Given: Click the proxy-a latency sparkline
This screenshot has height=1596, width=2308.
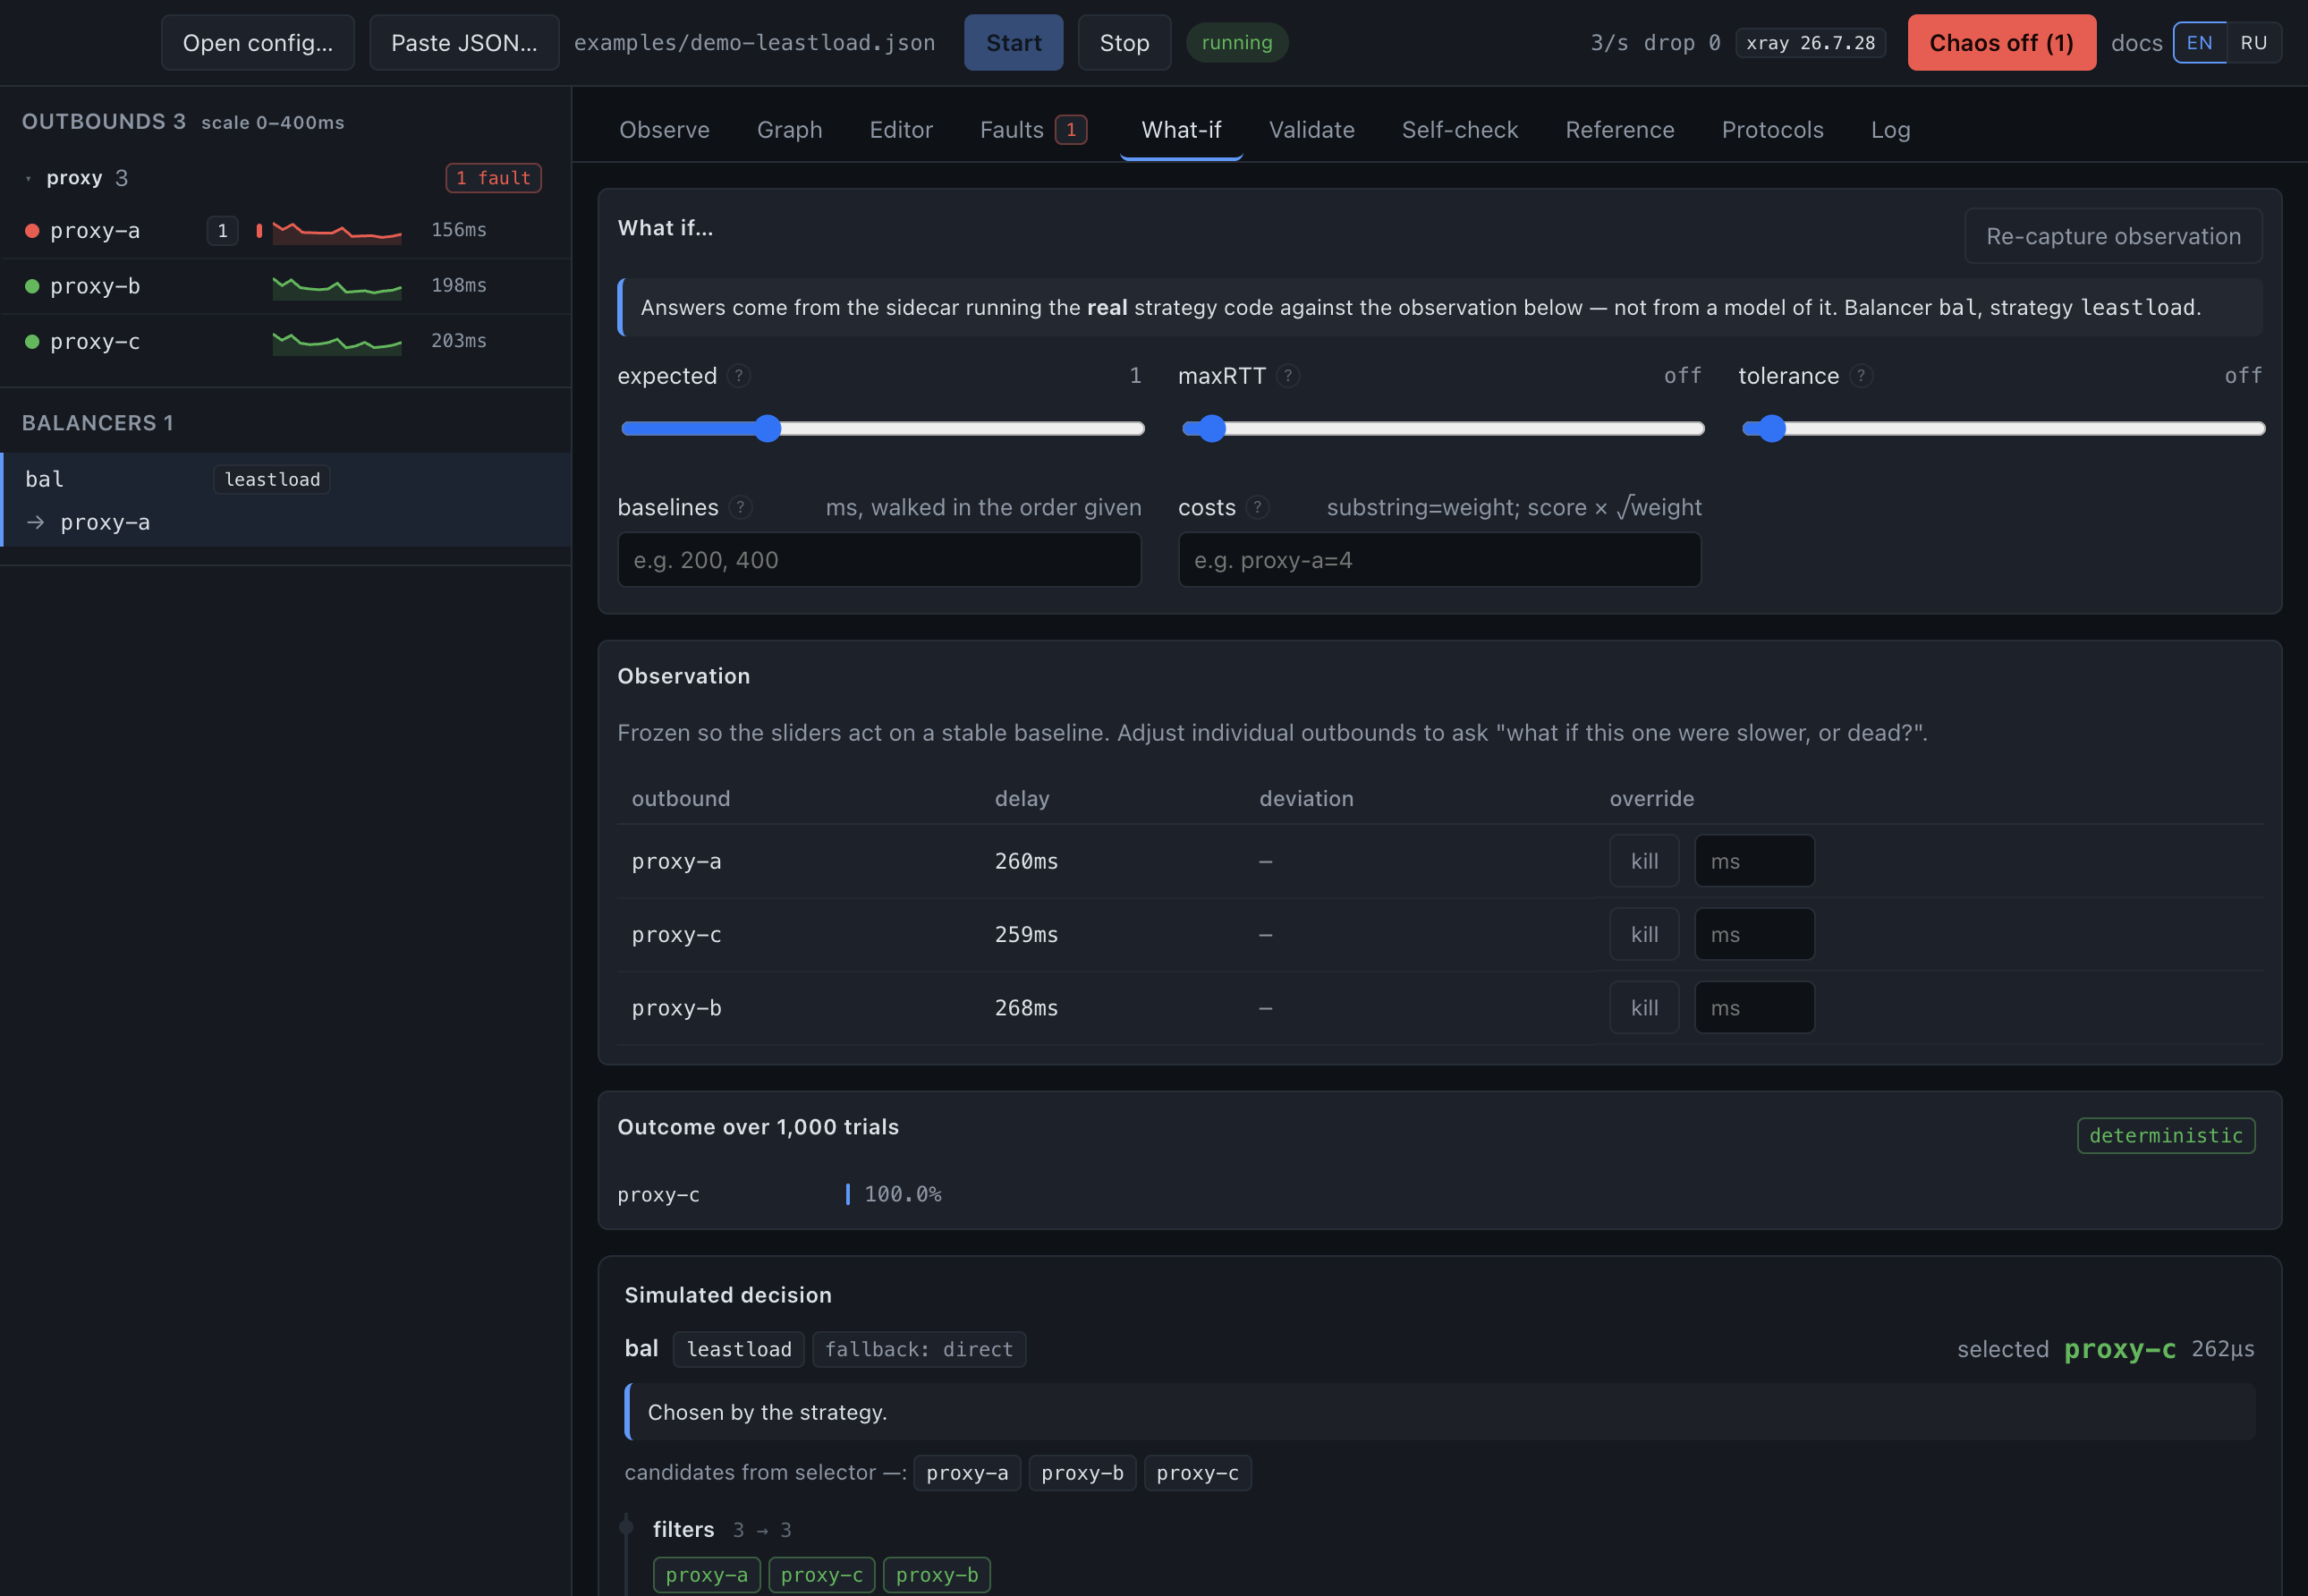Looking at the screenshot, I should tap(337, 231).
